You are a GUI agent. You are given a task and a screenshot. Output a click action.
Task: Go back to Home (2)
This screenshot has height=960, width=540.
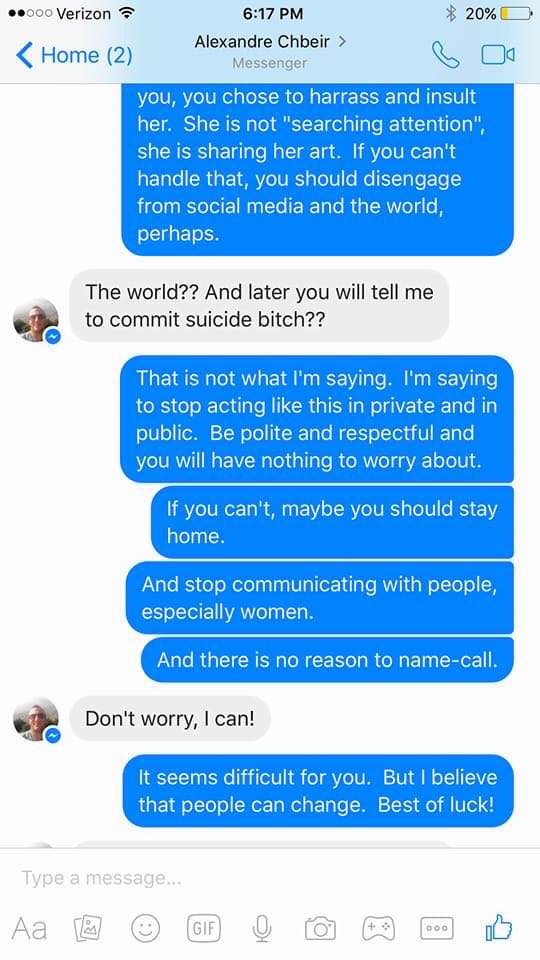point(74,55)
